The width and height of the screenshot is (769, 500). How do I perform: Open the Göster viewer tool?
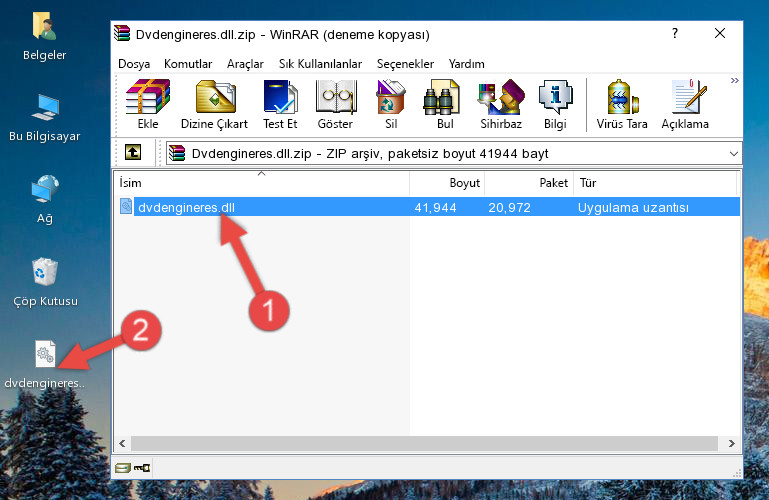tap(335, 104)
